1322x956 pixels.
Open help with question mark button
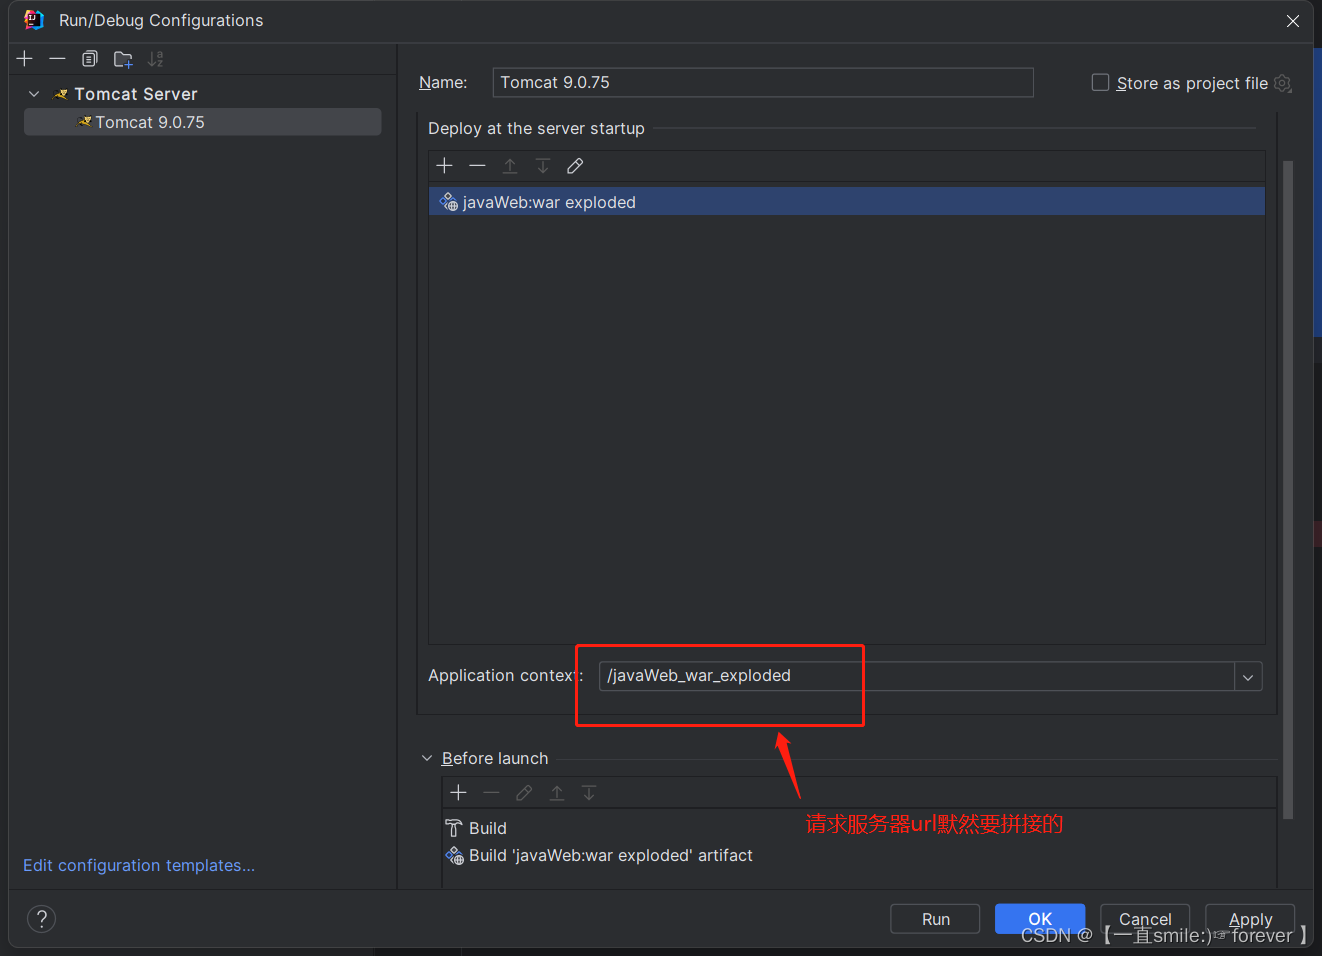pos(41,919)
